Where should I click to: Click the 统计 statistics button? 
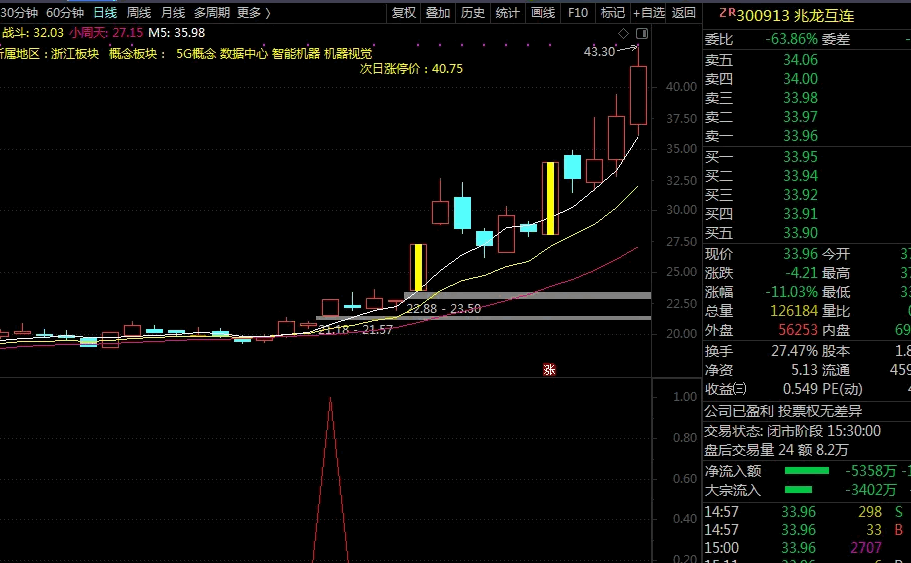pyautogui.click(x=507, y=12)
